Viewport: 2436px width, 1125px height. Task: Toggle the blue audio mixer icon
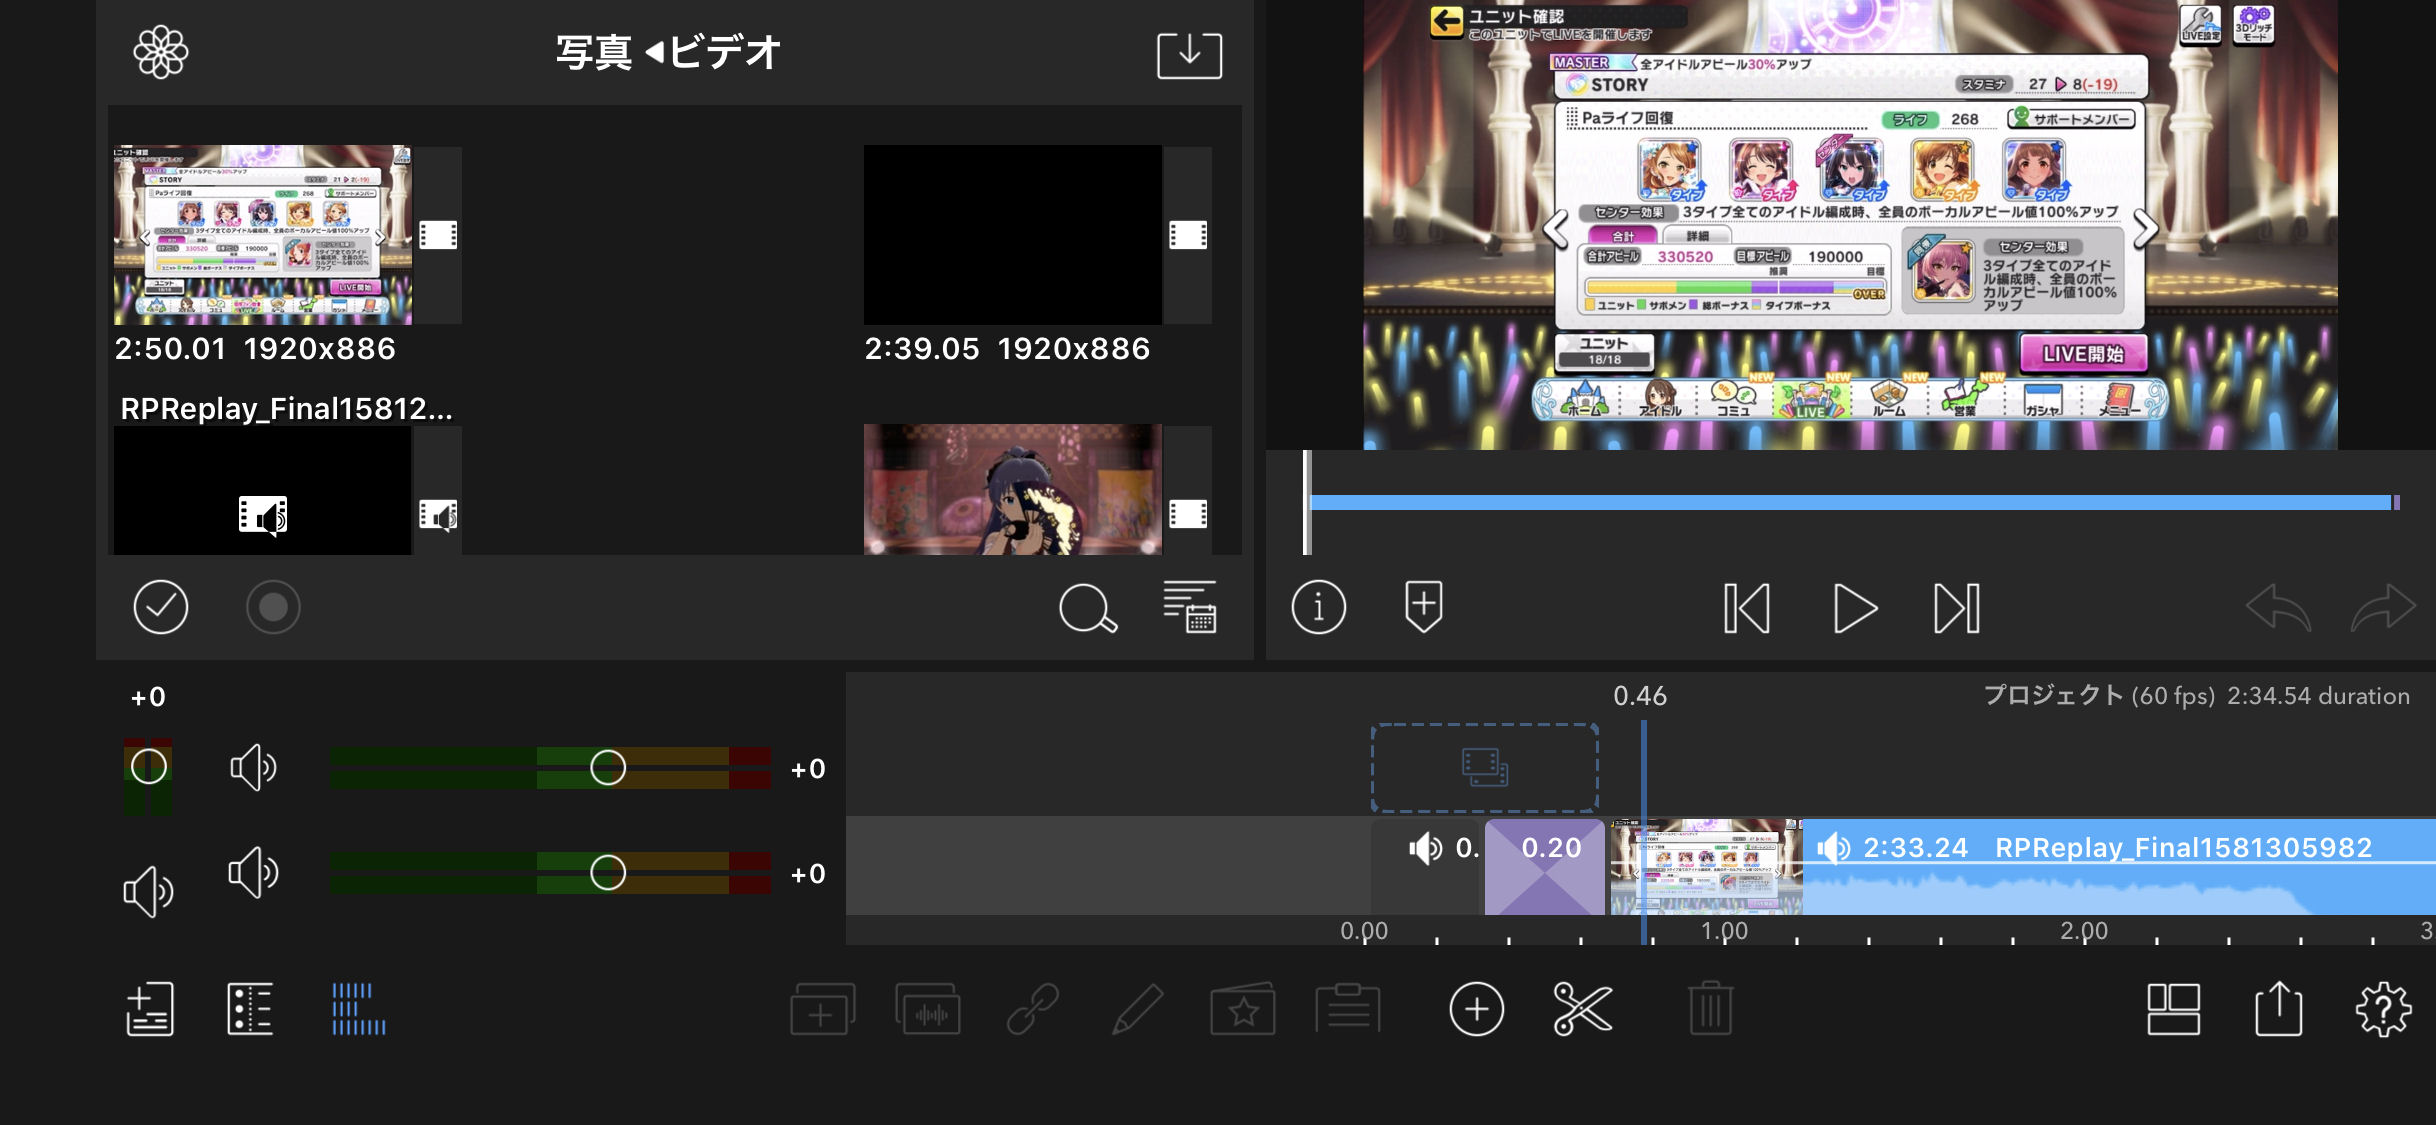click(x=358, y=1008)
